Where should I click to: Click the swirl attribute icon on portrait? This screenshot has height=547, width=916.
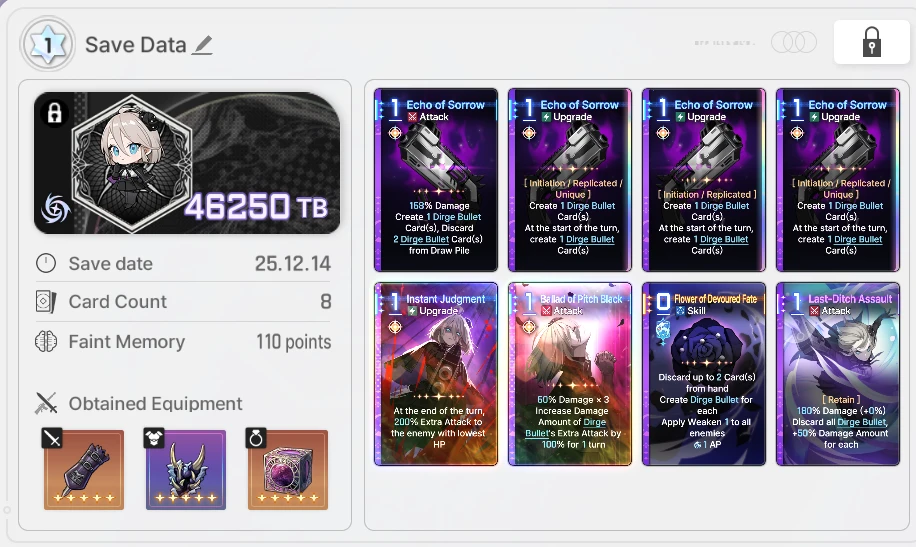coord(56,209)
